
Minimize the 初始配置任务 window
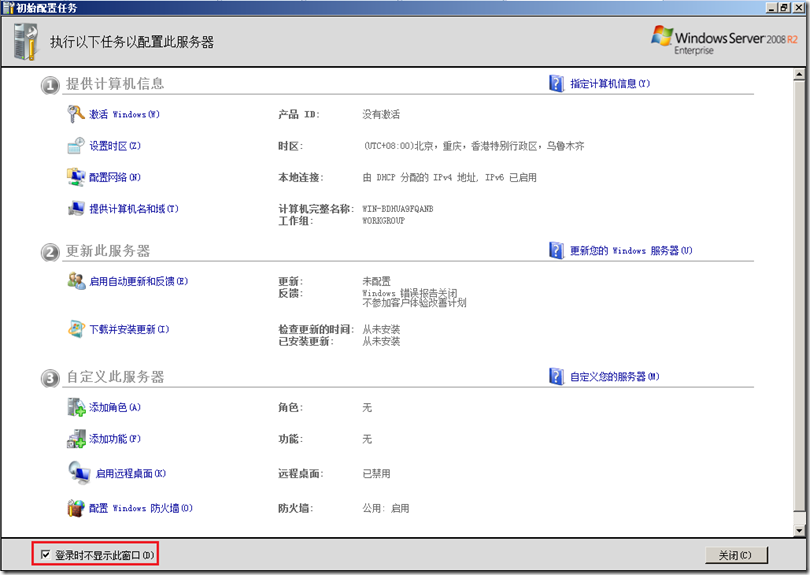point(771,8)
